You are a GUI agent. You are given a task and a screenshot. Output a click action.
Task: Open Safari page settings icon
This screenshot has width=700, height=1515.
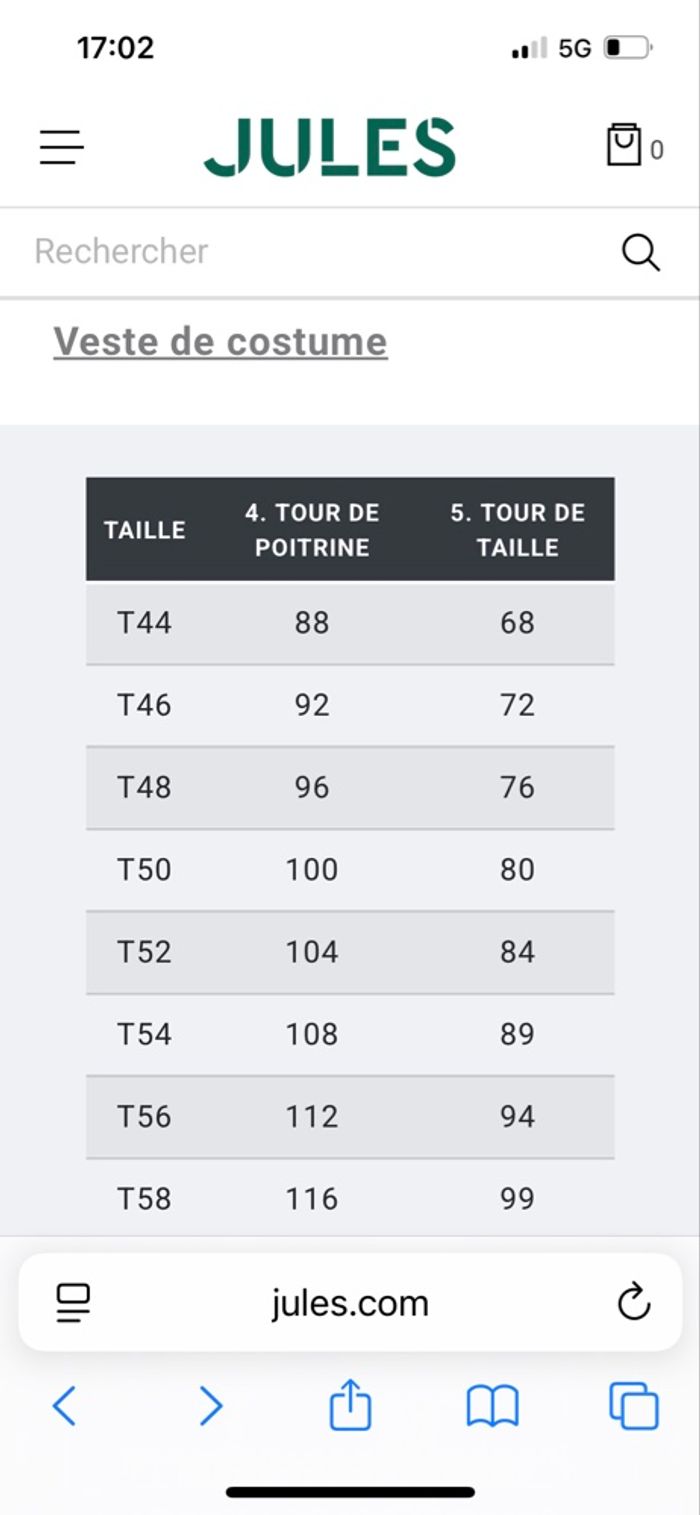(x=73, y=1302)
